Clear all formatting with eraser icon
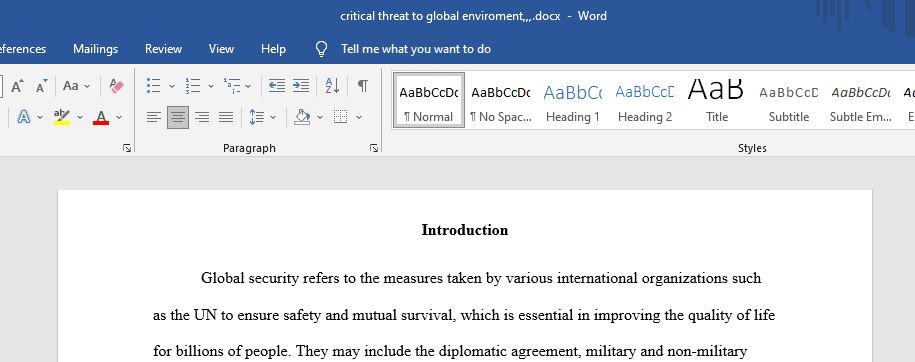 (117, 86)
